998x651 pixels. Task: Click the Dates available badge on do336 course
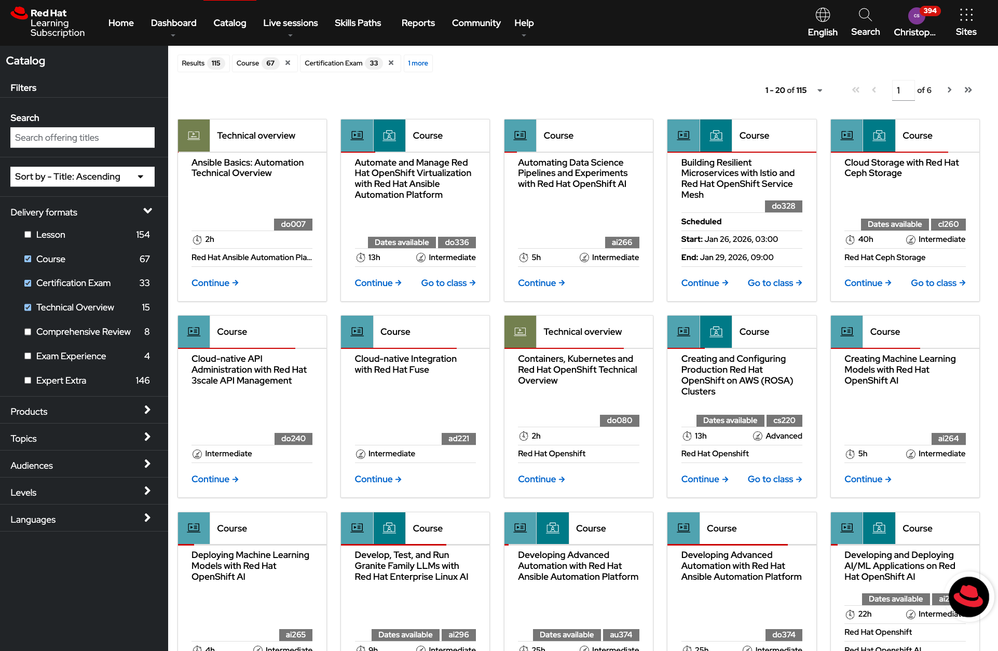coord(401,242)
